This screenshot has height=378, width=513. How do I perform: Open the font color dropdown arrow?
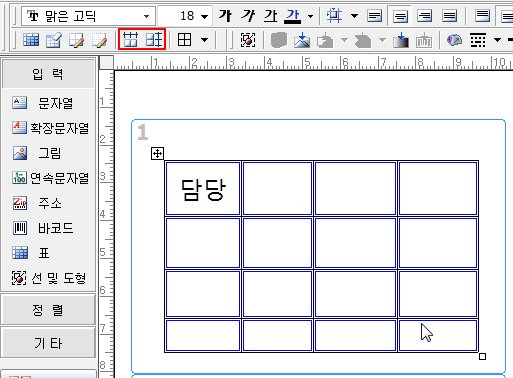click(311, 16)
